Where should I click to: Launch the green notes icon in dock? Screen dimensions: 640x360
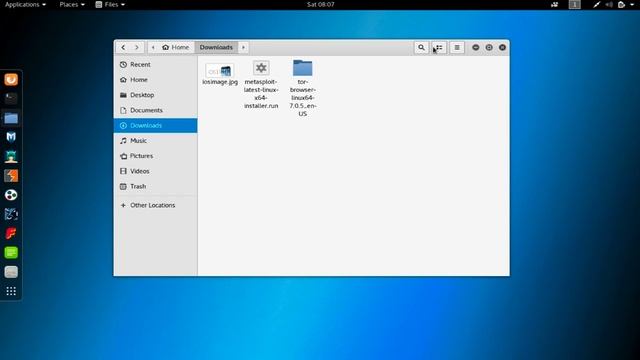pos(11,252)
